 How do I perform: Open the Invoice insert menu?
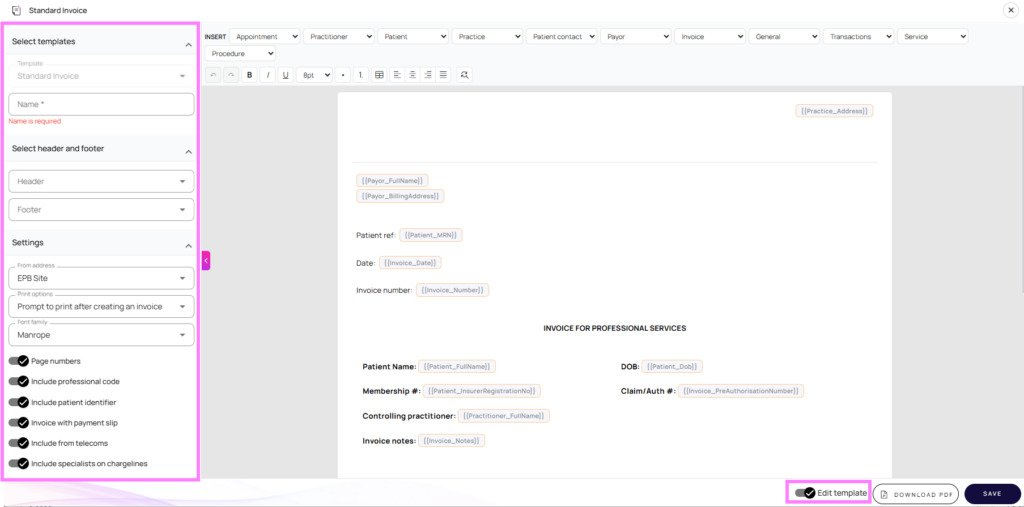coord(710,37)
